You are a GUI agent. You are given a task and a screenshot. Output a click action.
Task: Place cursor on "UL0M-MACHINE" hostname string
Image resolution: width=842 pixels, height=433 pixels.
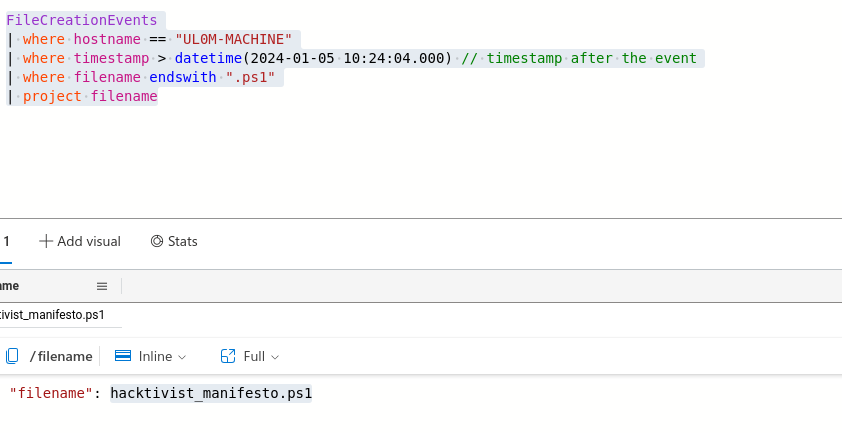tap(232, 39)
